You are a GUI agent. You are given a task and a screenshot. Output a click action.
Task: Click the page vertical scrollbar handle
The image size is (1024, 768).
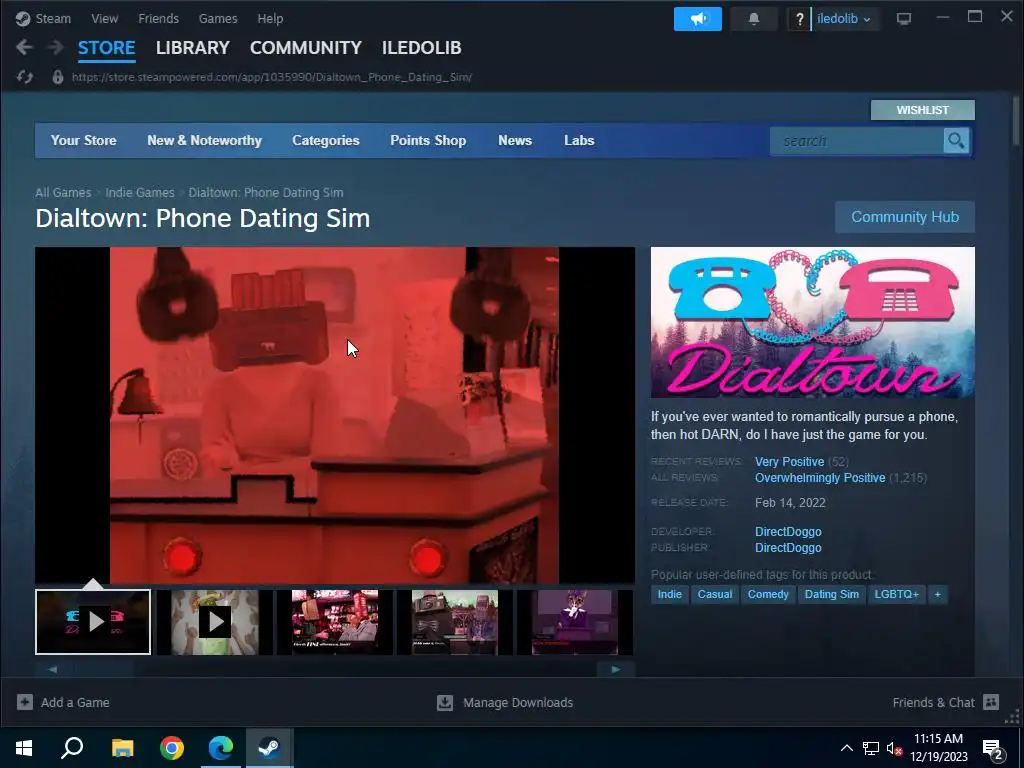coord(1016,121)
